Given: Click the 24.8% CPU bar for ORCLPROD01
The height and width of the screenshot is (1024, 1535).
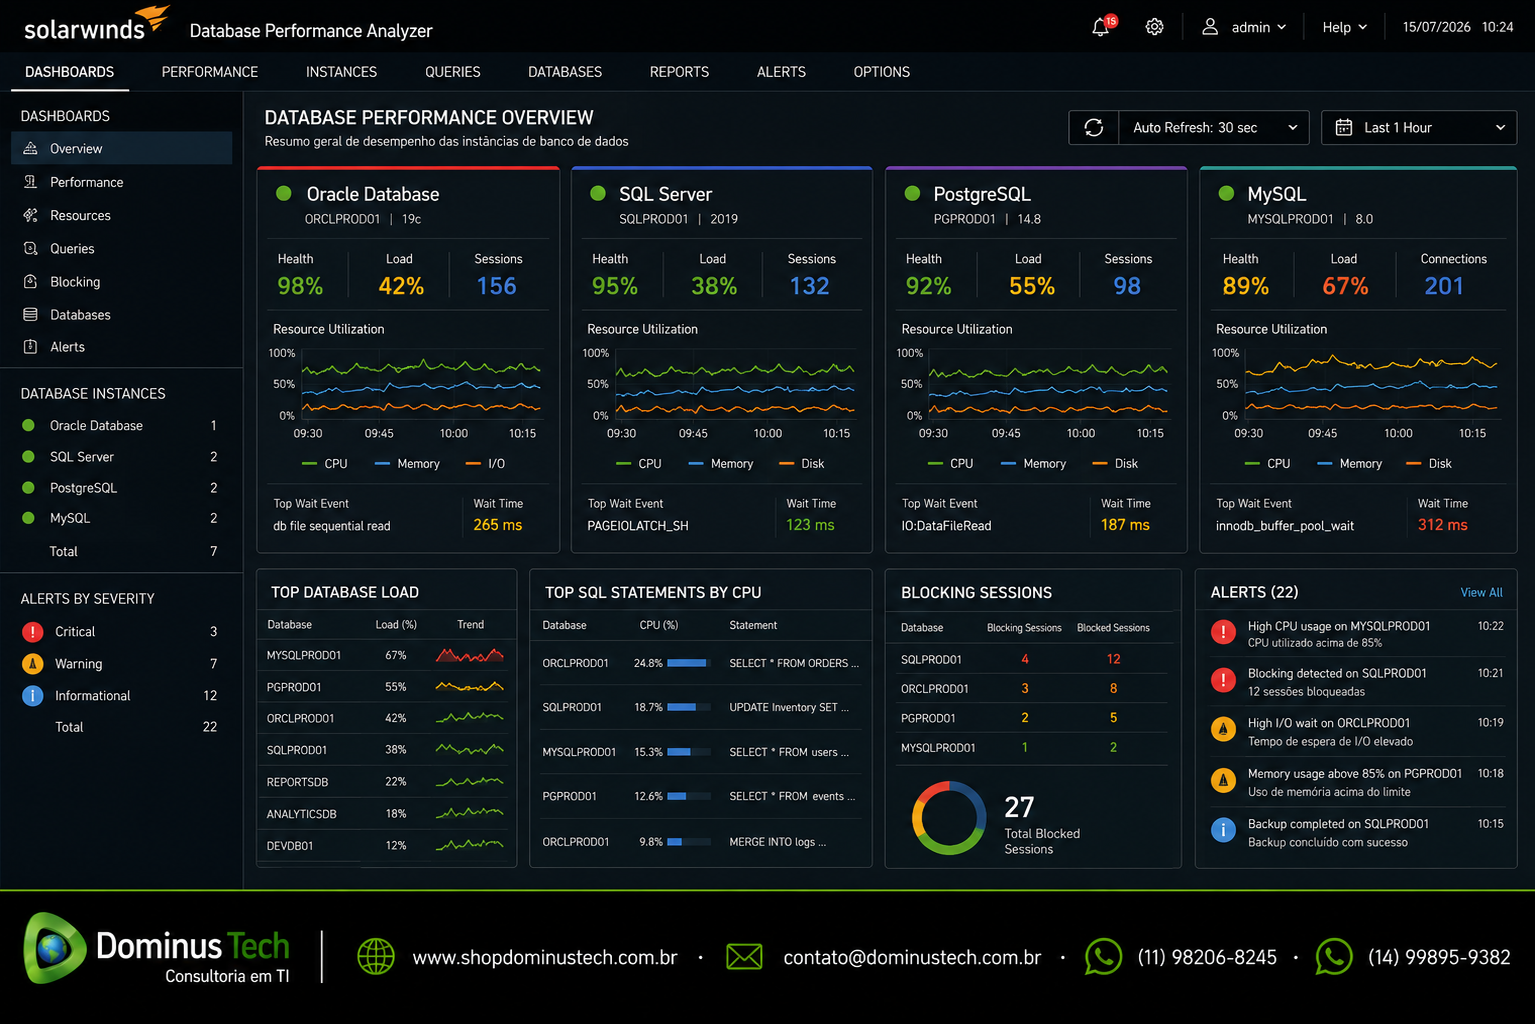Looking at the screenshot, I should click(687, 663).
